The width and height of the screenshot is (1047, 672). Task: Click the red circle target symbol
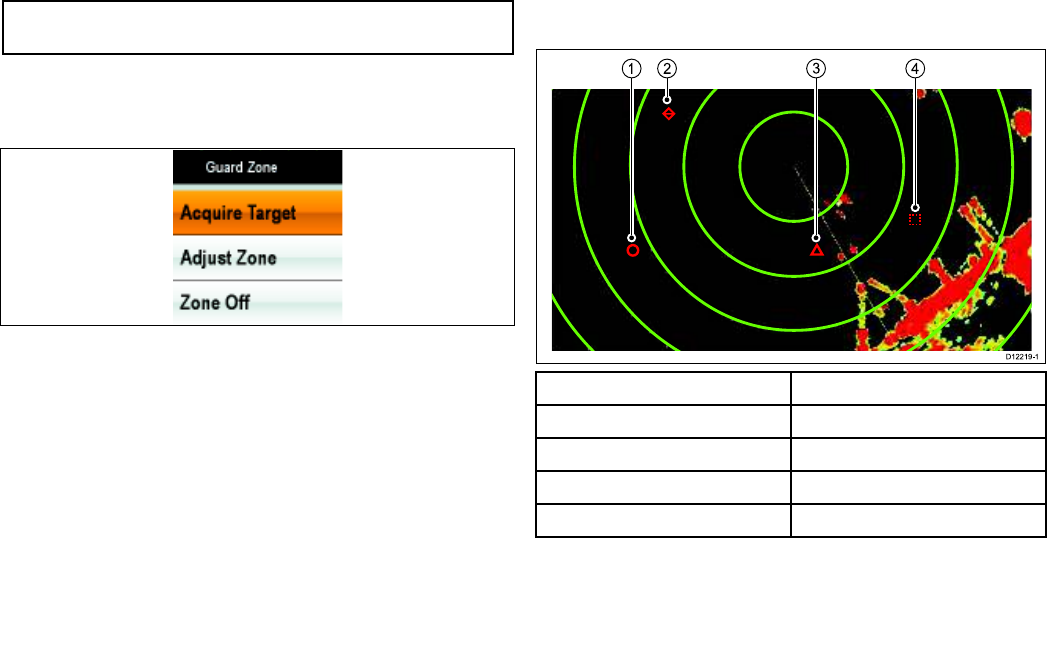[x=633, y=250]
